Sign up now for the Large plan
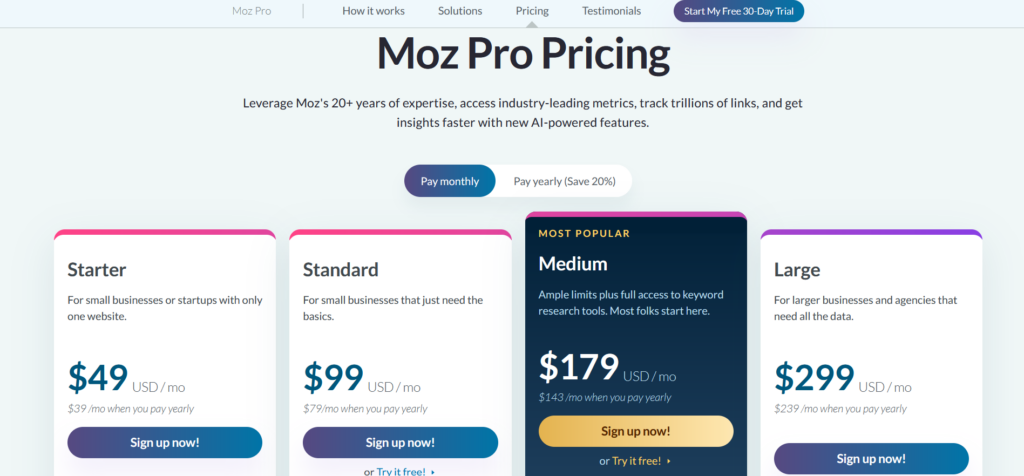The width and height of the screenshot is (1024, 476). [871, 458]
